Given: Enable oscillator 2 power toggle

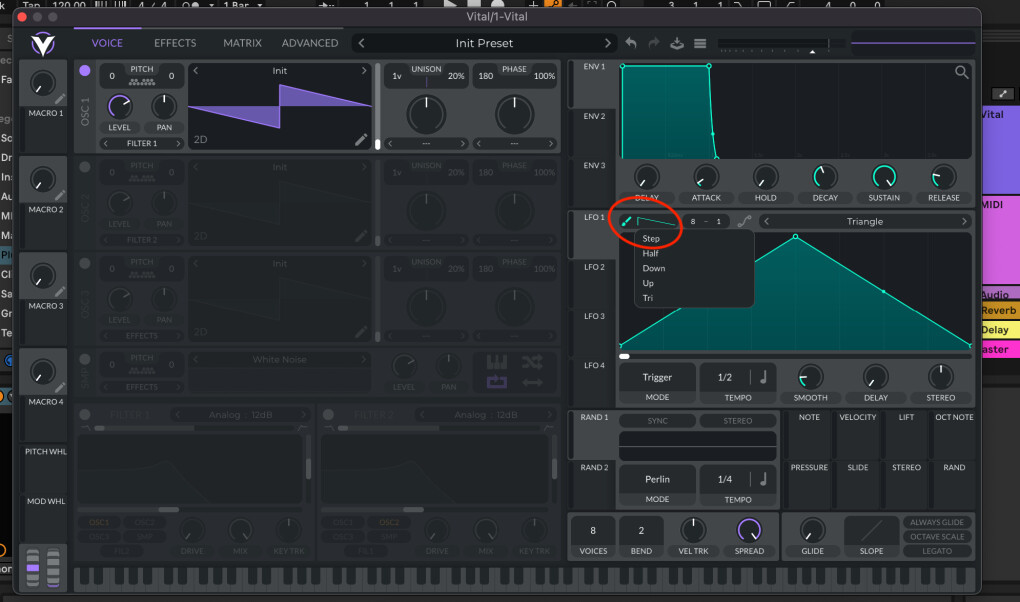Looking at the screenshot, I should click(x=85, y=167).
